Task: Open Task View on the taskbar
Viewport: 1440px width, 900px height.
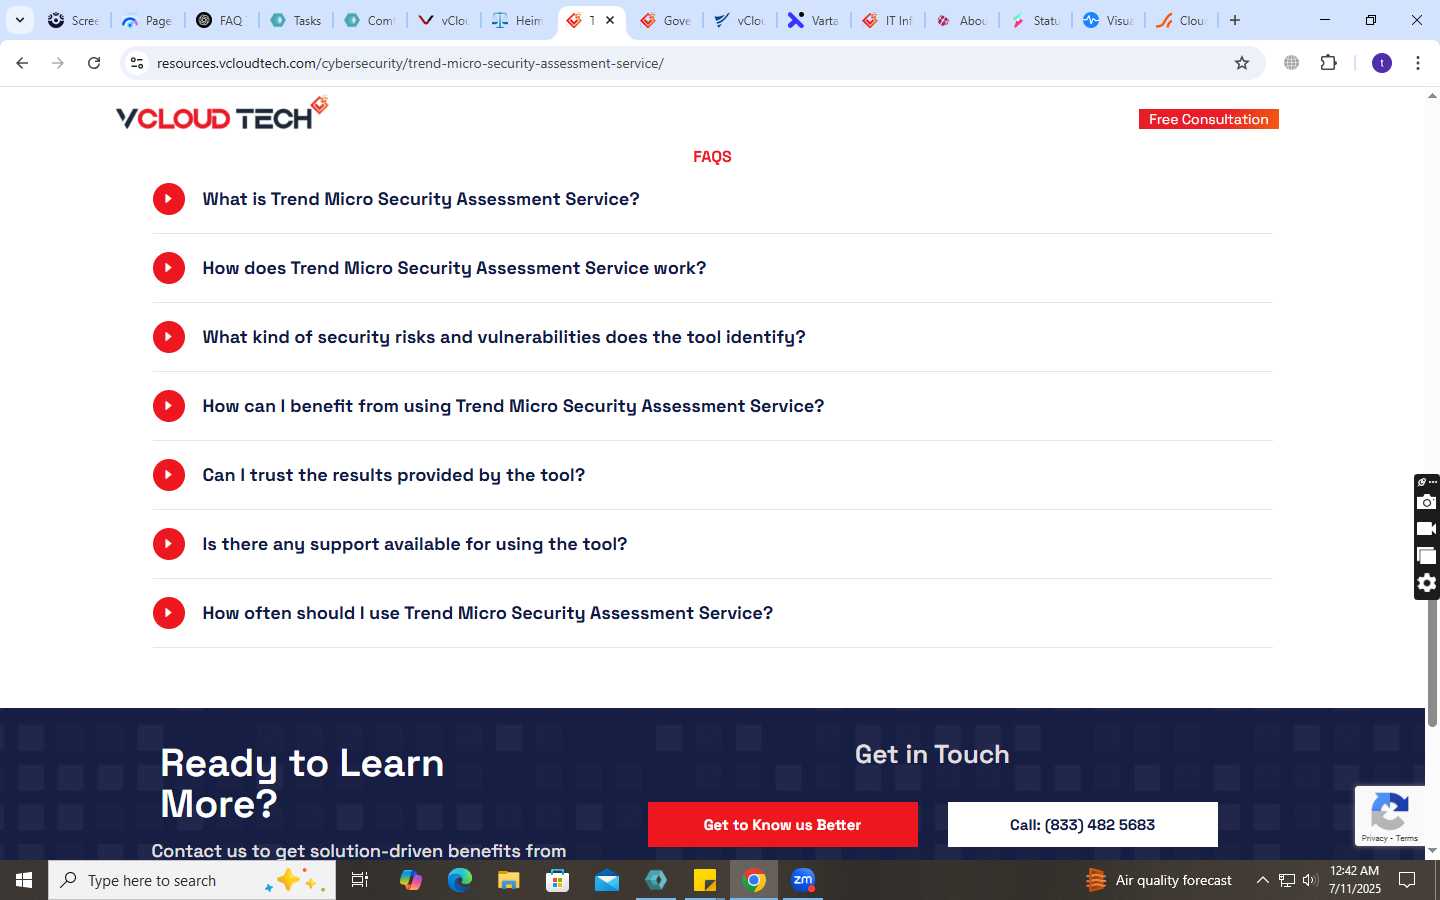Action: (360, 880)
